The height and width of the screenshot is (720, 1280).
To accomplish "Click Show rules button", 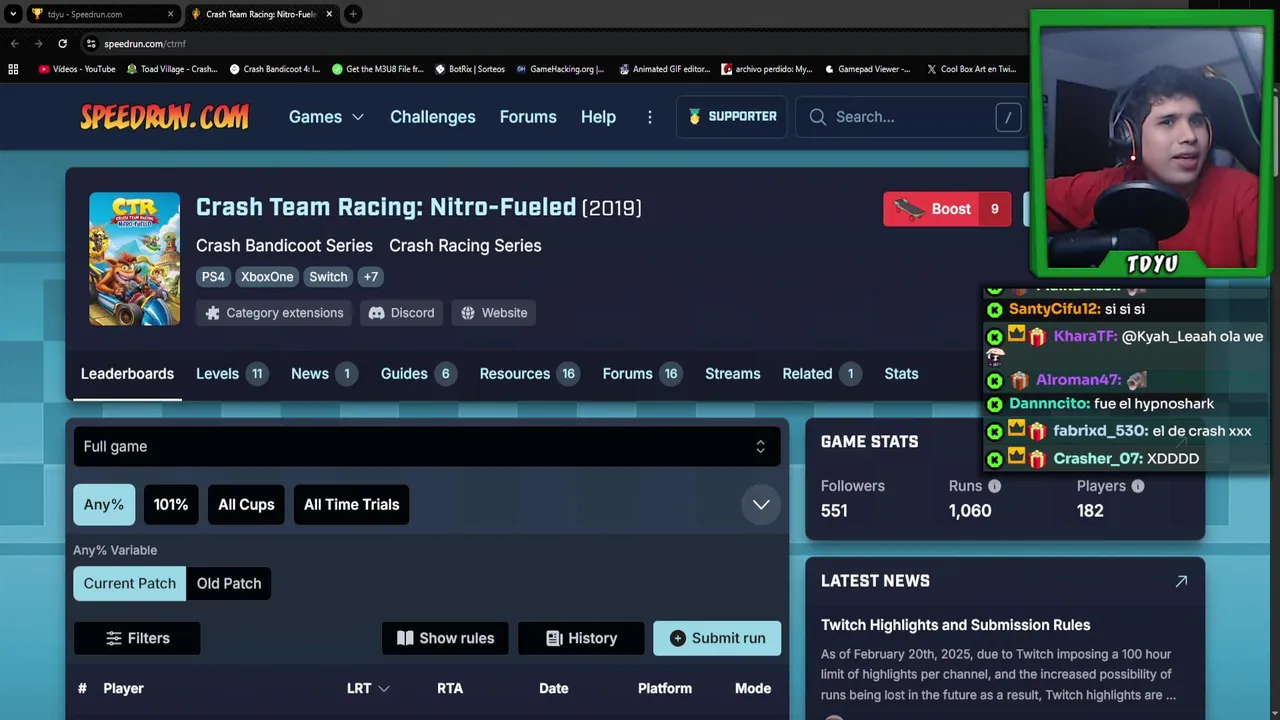I will 445,638.
